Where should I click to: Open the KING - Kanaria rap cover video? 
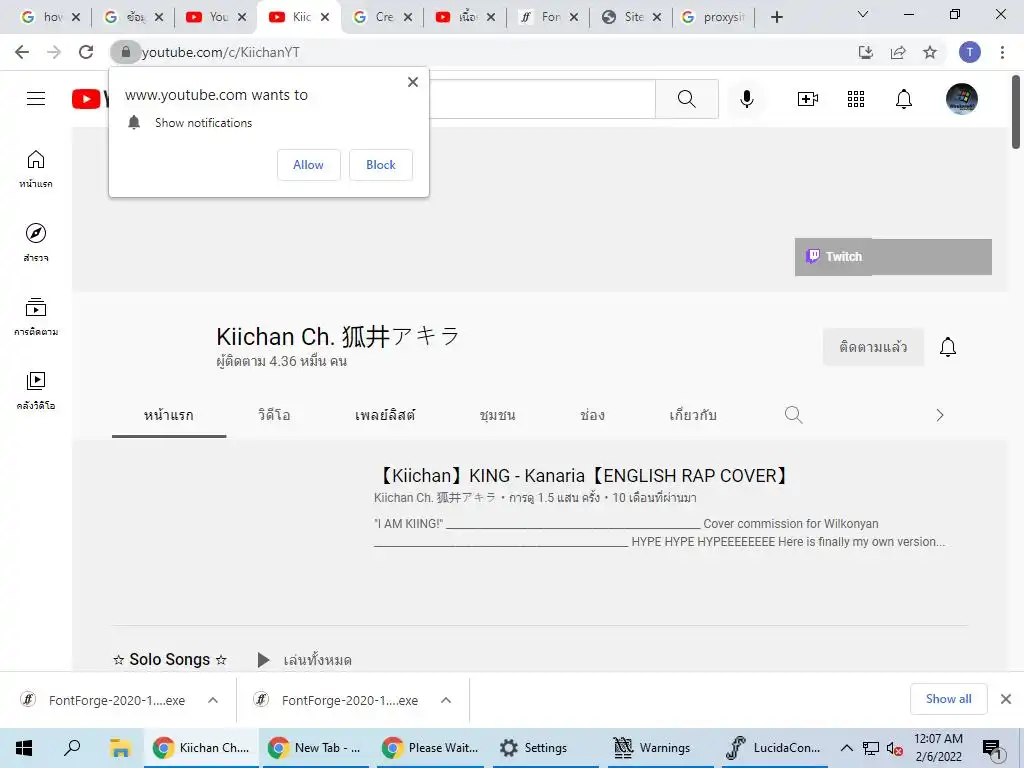pyautogui.click(x=583, y=475)
